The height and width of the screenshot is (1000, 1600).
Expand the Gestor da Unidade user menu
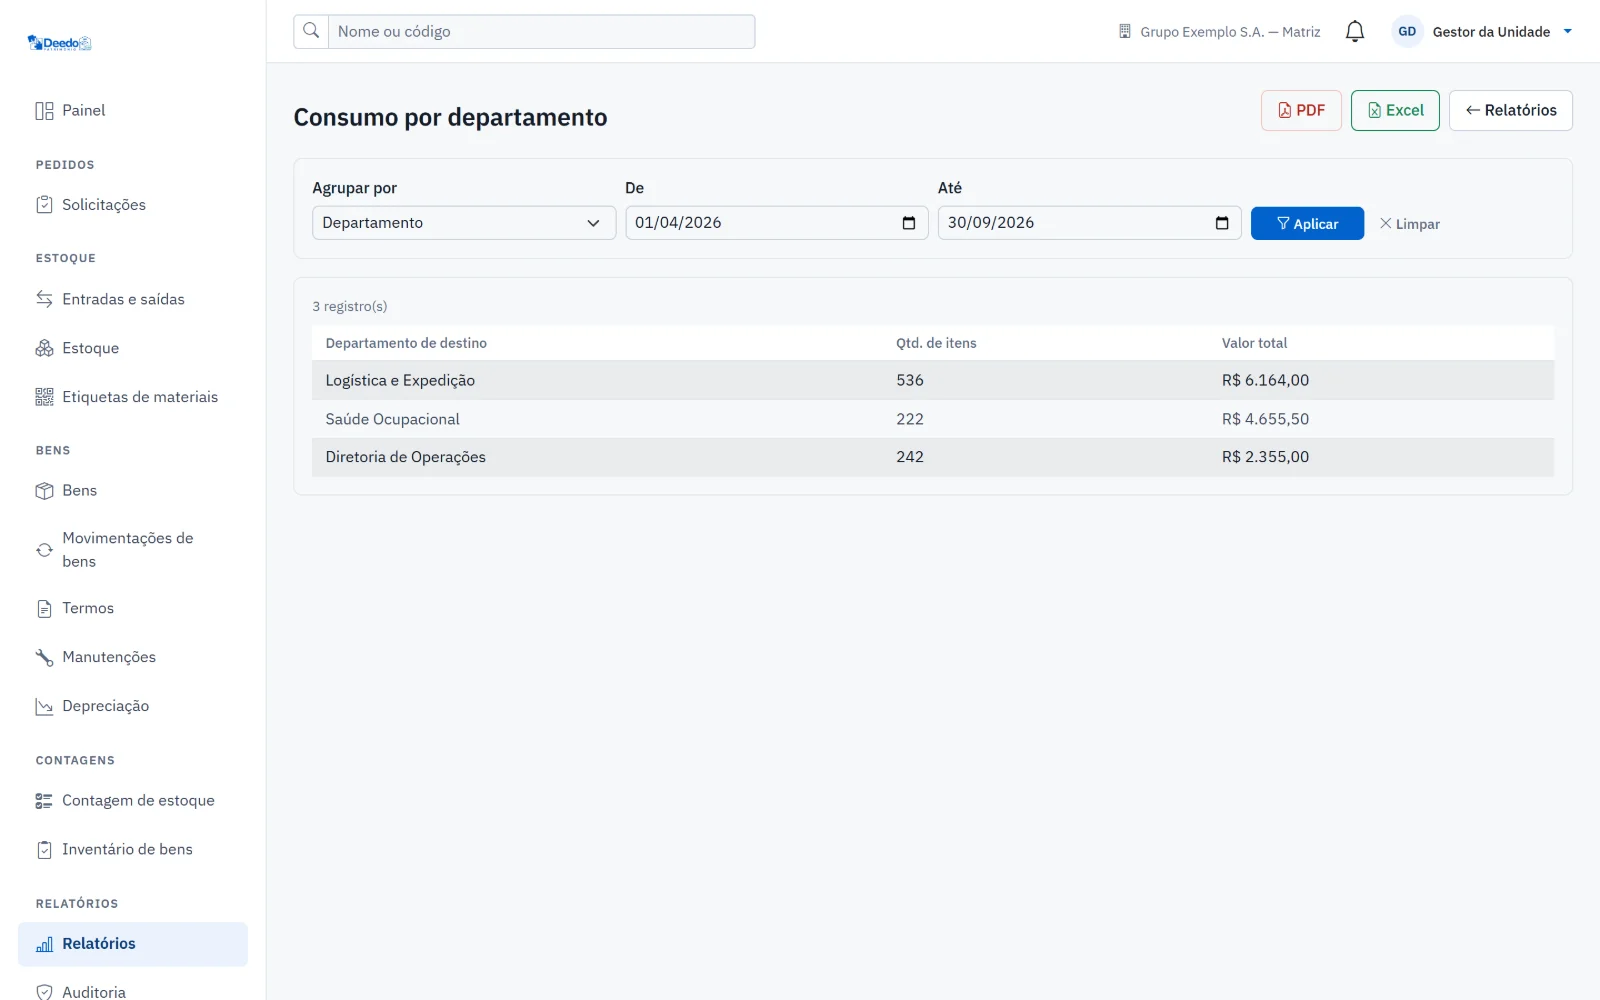[1568, 32]
